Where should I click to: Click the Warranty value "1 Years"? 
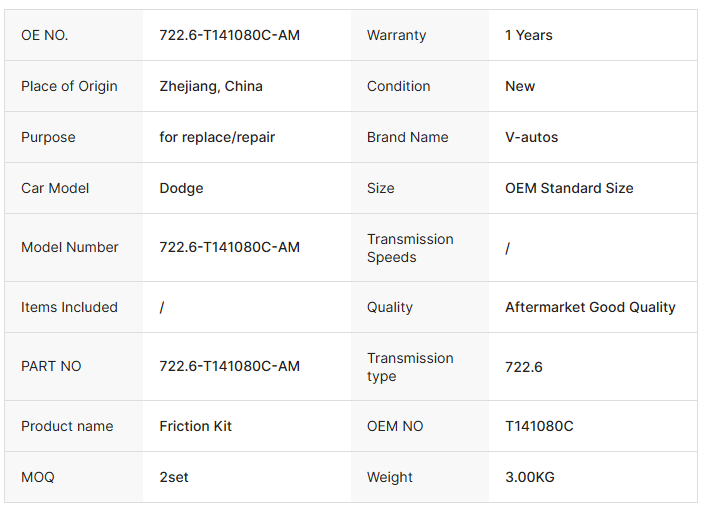[x=528, y=35]
